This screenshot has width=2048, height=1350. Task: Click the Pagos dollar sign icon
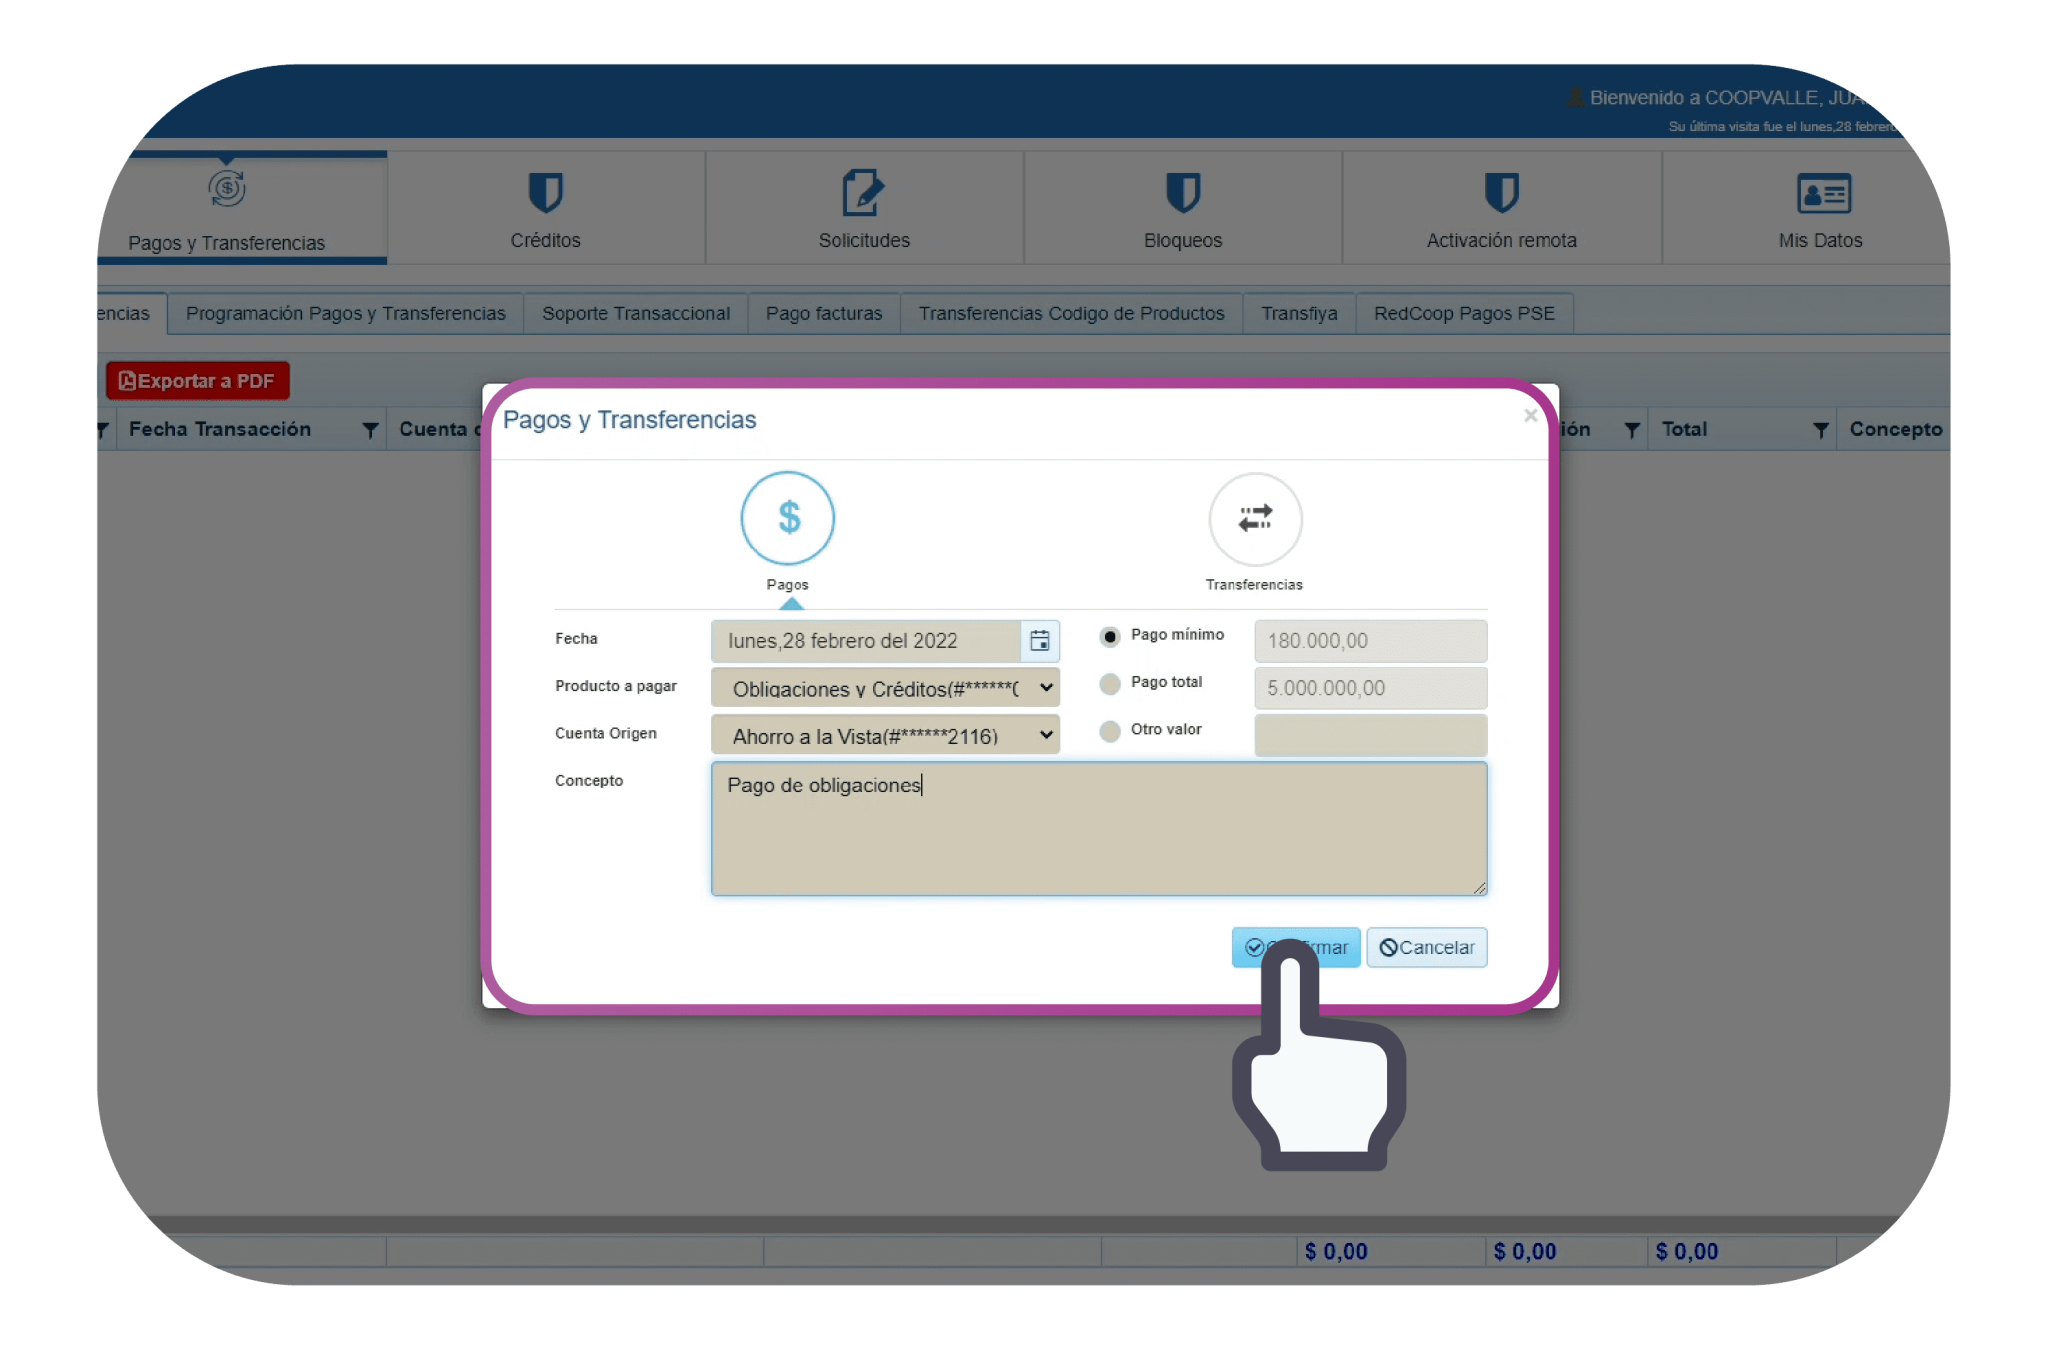pyautogui.click(x=788, y=518)
